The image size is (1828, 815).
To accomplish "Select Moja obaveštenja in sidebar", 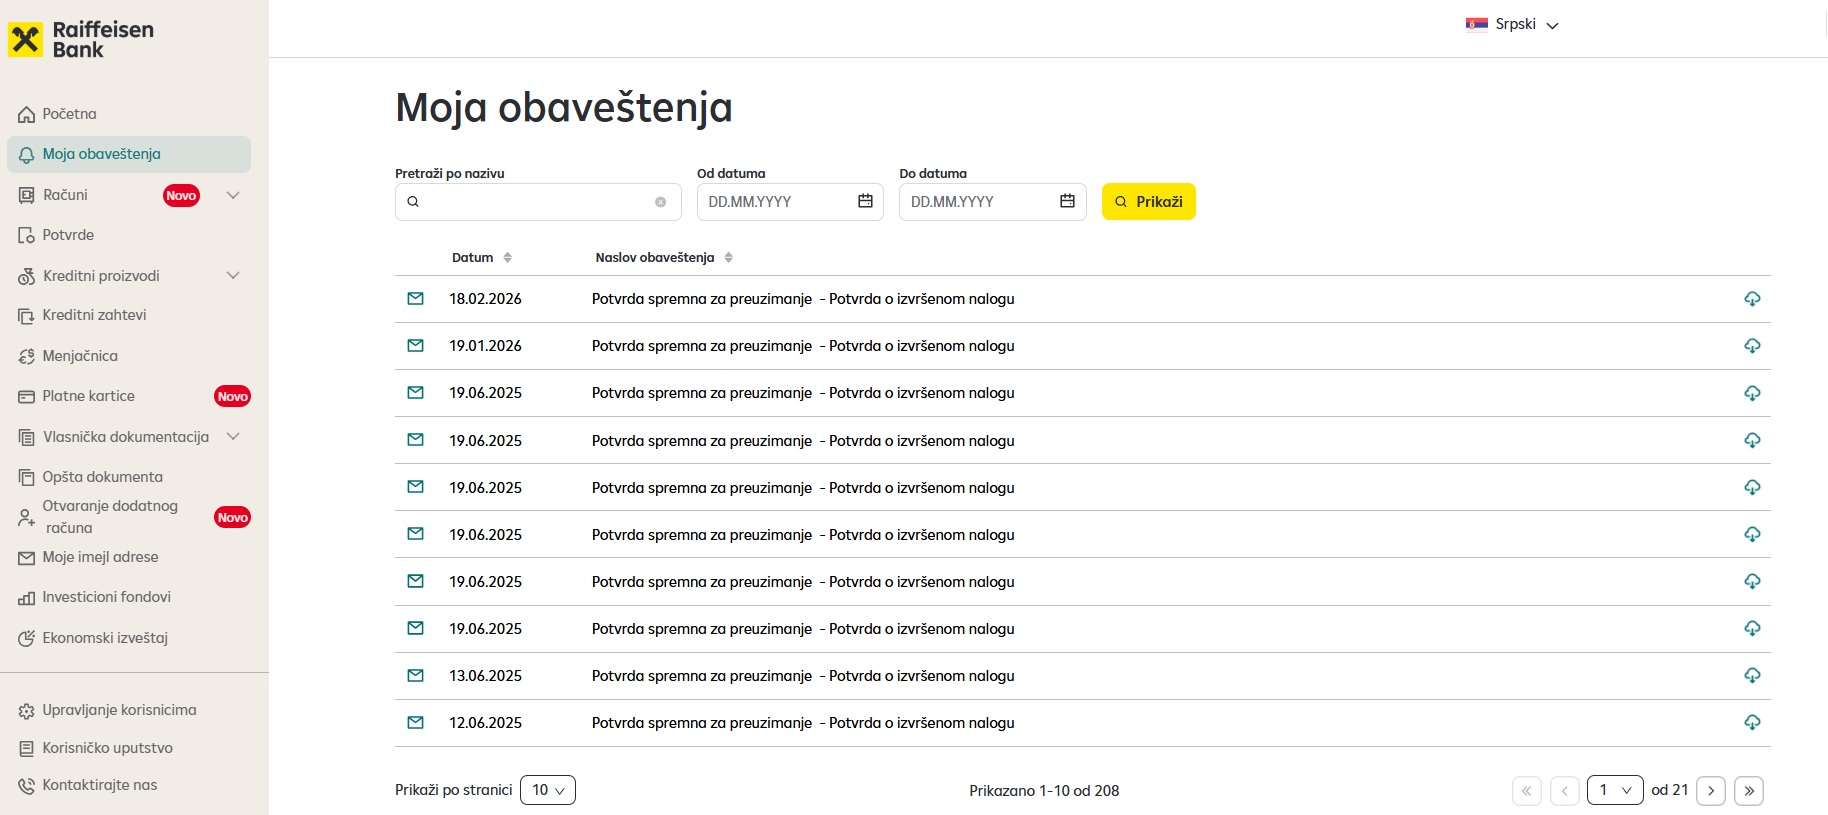I will coord(129,154).
